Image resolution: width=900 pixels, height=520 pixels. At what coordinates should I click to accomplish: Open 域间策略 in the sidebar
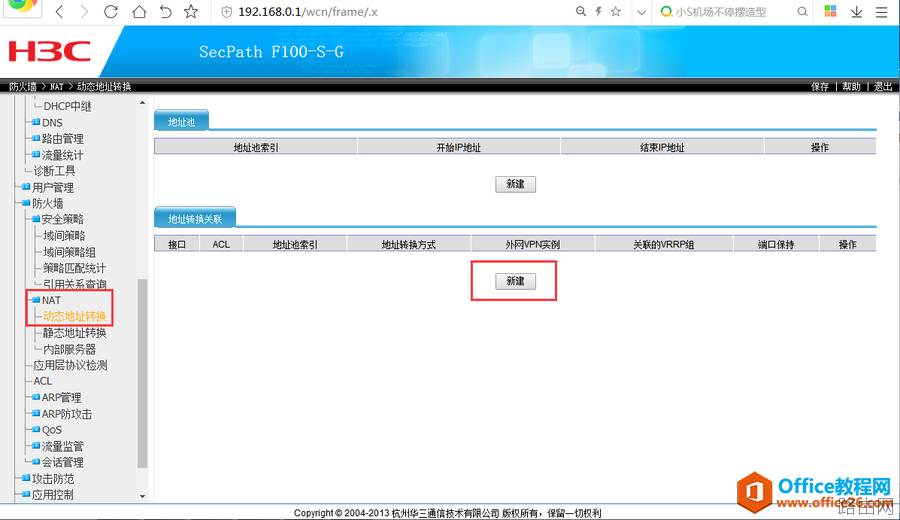(64, 235)
